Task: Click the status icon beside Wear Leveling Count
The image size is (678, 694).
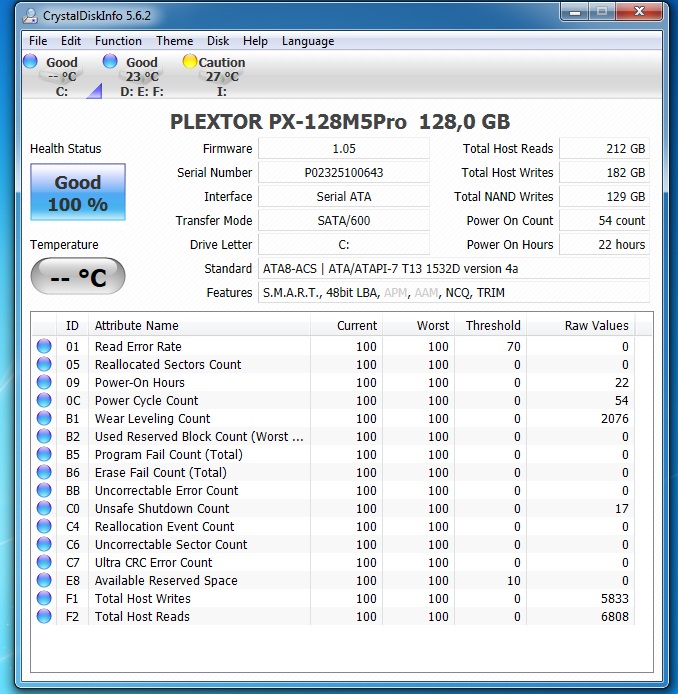Action: tap(44, 418)
